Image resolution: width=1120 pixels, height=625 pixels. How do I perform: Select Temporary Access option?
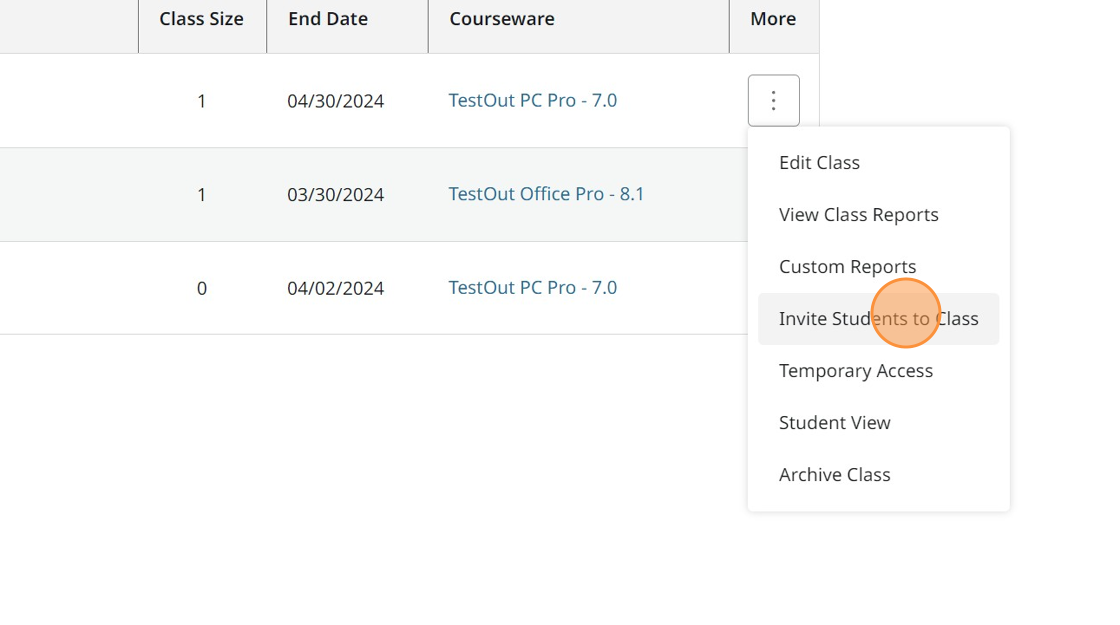click(x=855, y=370)
